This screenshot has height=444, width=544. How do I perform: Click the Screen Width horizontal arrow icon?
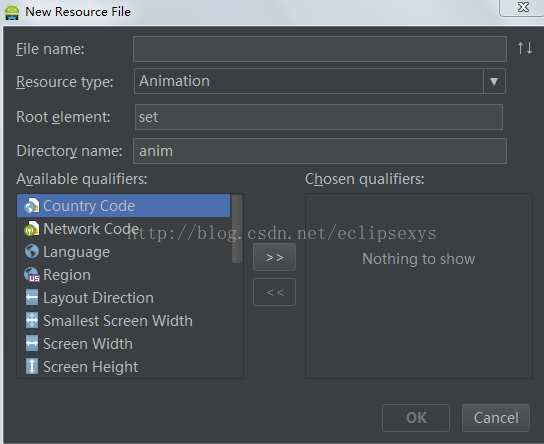[x=32, y=343]
